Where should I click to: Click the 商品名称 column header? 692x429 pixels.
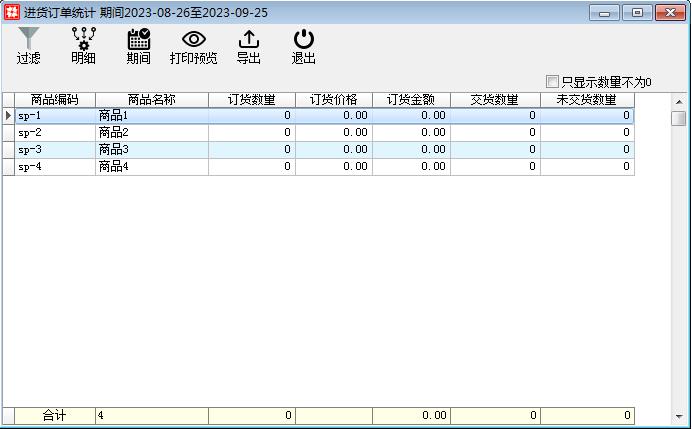pyautogui.click(x=152, y=100)
